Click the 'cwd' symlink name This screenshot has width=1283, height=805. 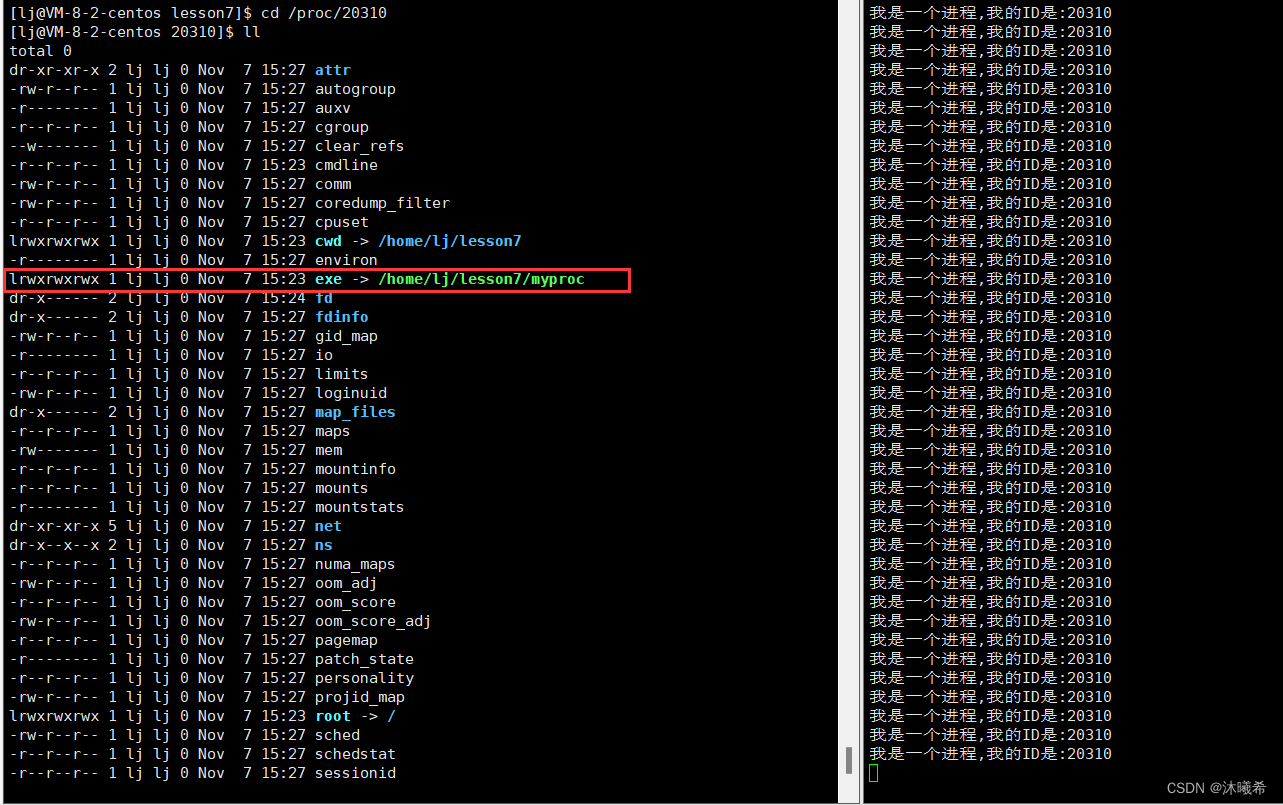pos(328,241)
